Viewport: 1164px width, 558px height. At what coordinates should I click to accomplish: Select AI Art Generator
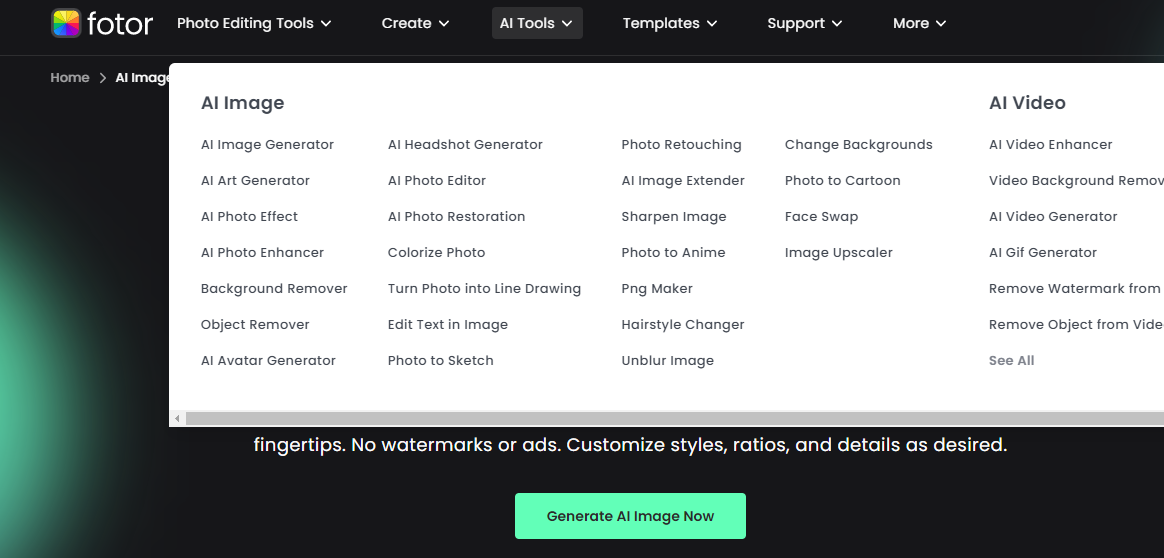pyautogui.click(x=255, y=180)
